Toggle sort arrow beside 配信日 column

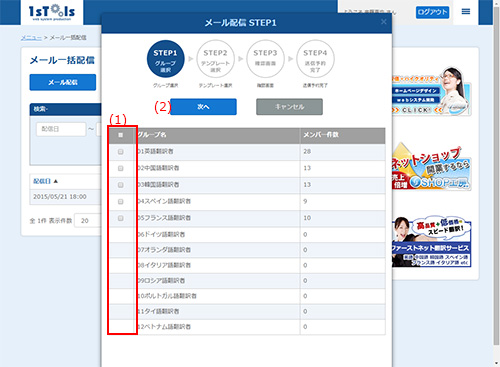(56, 181)
